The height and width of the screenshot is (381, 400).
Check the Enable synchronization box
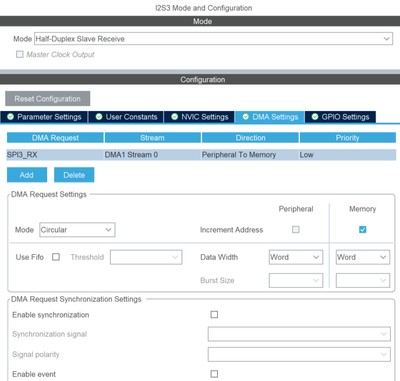point(214,315)
